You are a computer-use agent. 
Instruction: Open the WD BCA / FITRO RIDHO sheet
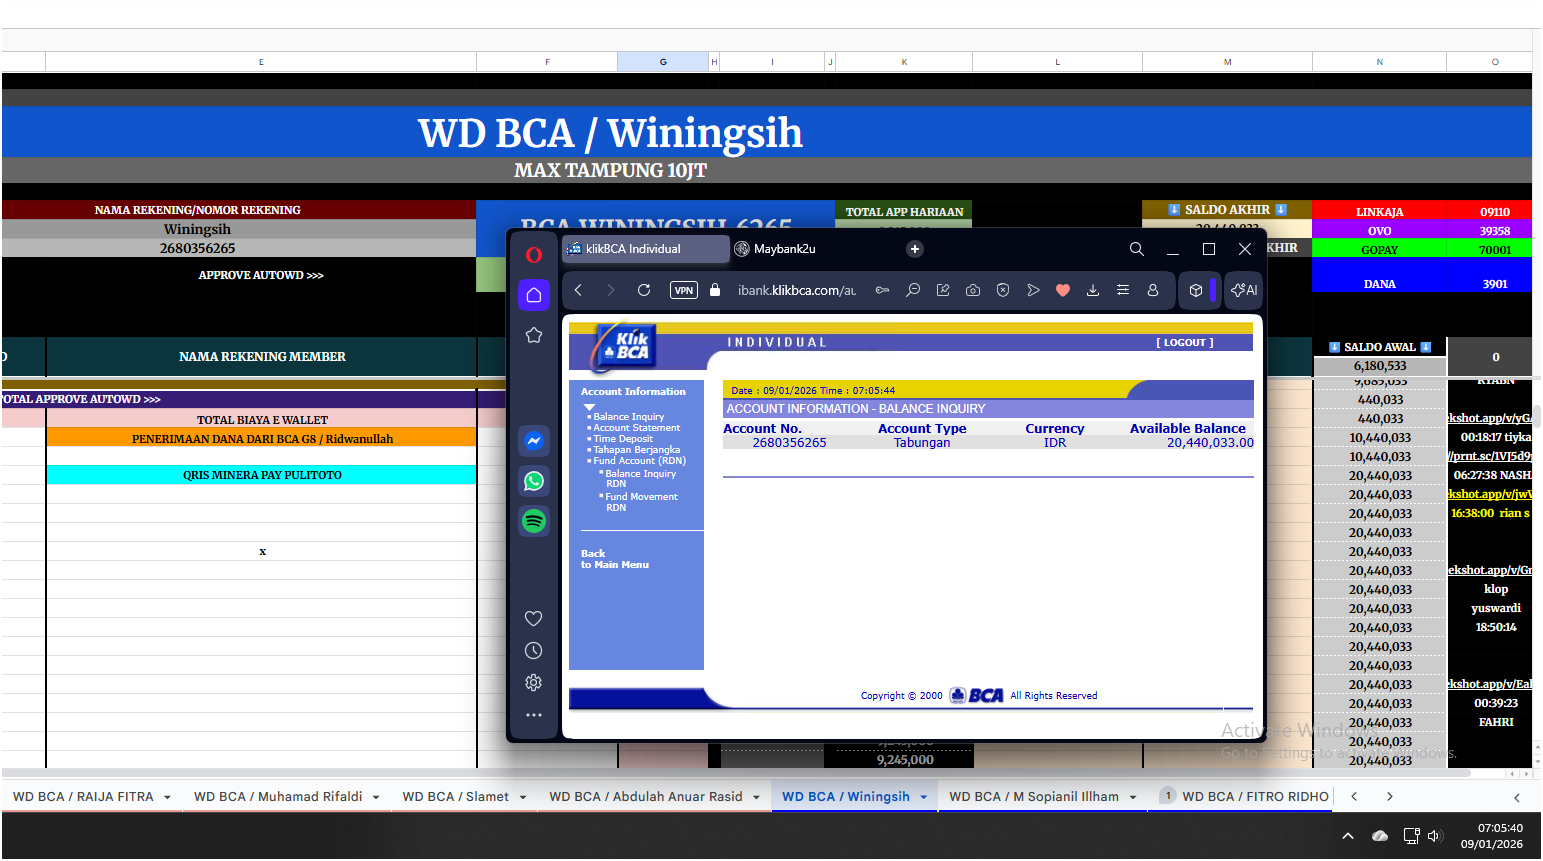click(x=1255, y=797)
